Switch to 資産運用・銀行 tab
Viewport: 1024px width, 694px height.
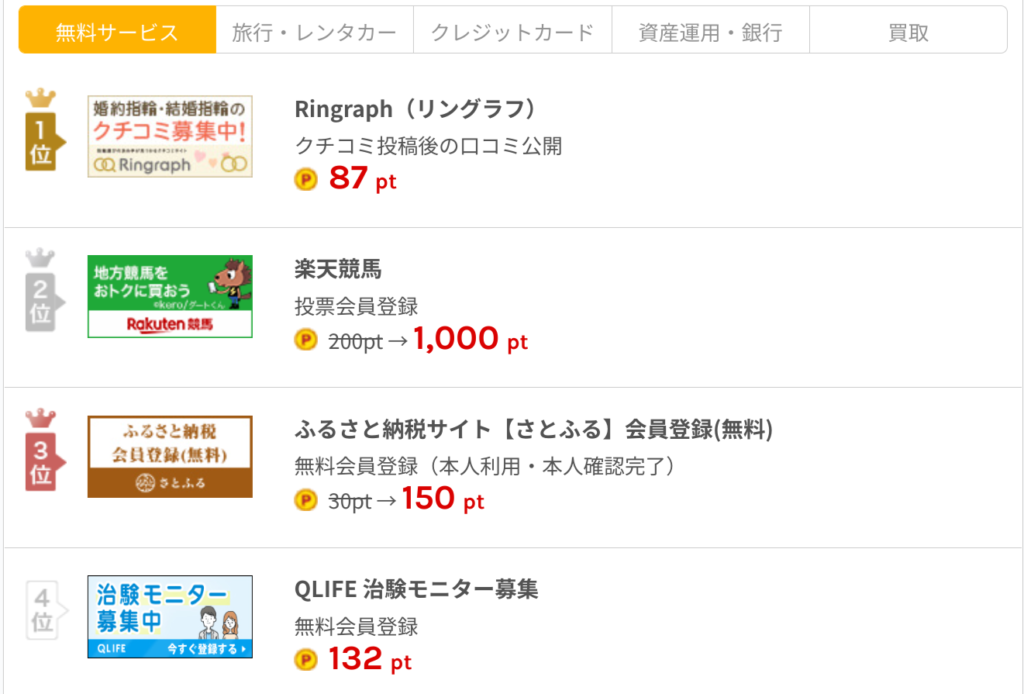pos(711,30)
